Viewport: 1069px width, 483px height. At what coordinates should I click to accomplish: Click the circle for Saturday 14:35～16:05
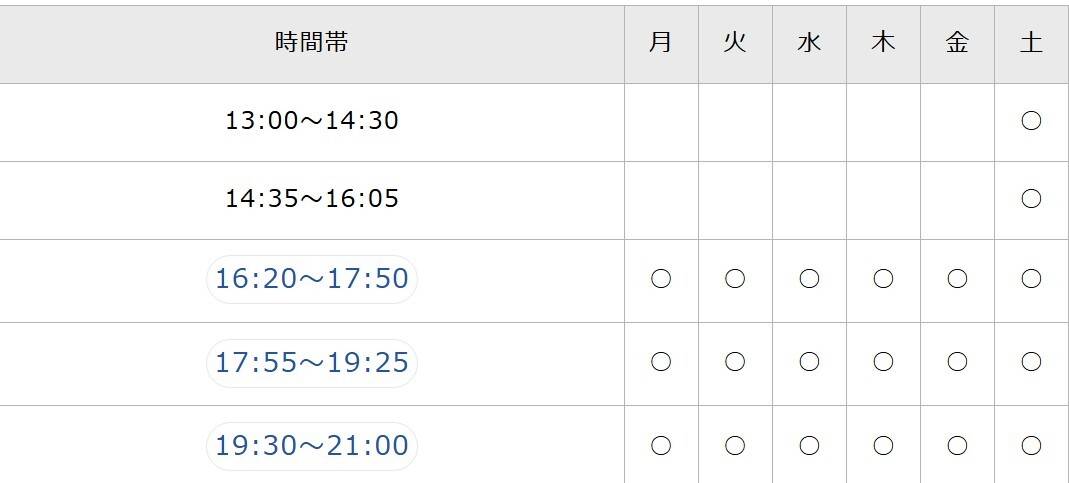coord(1031,199)
